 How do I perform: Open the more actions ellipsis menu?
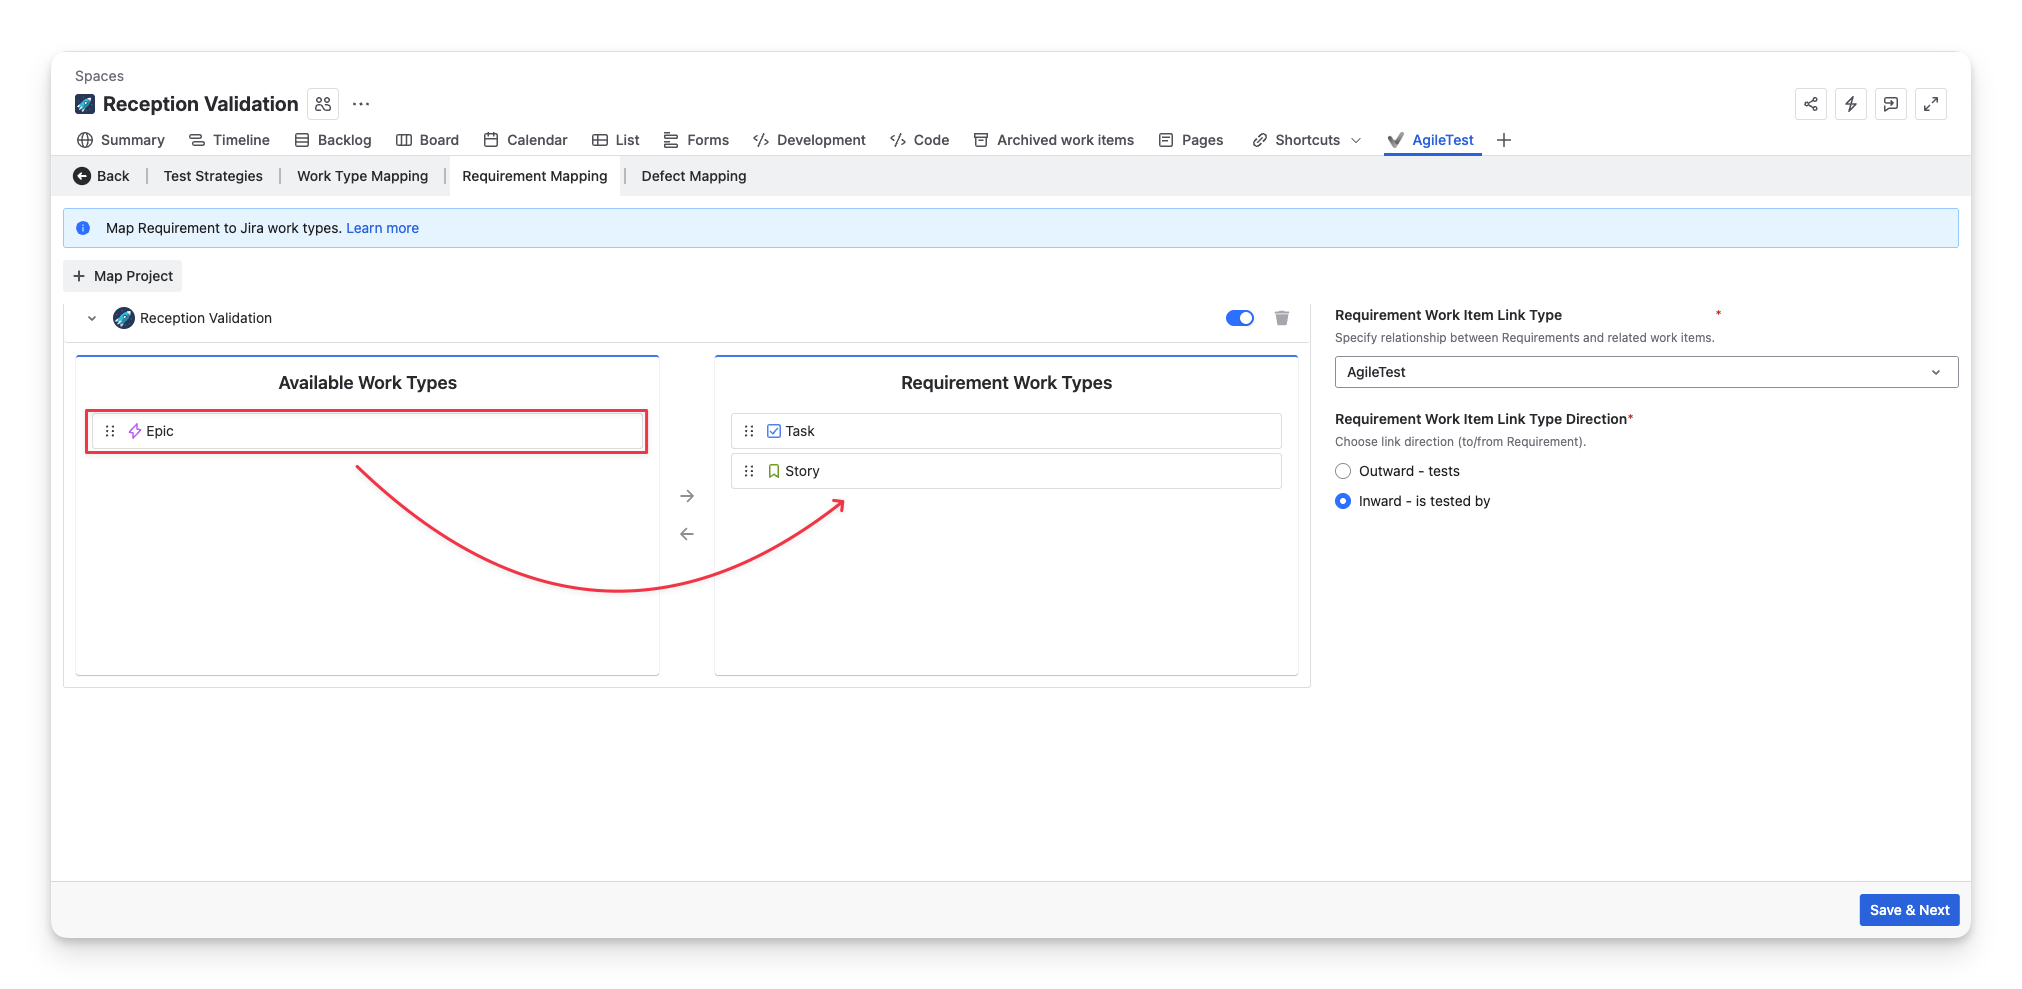[x=361, y=104]
